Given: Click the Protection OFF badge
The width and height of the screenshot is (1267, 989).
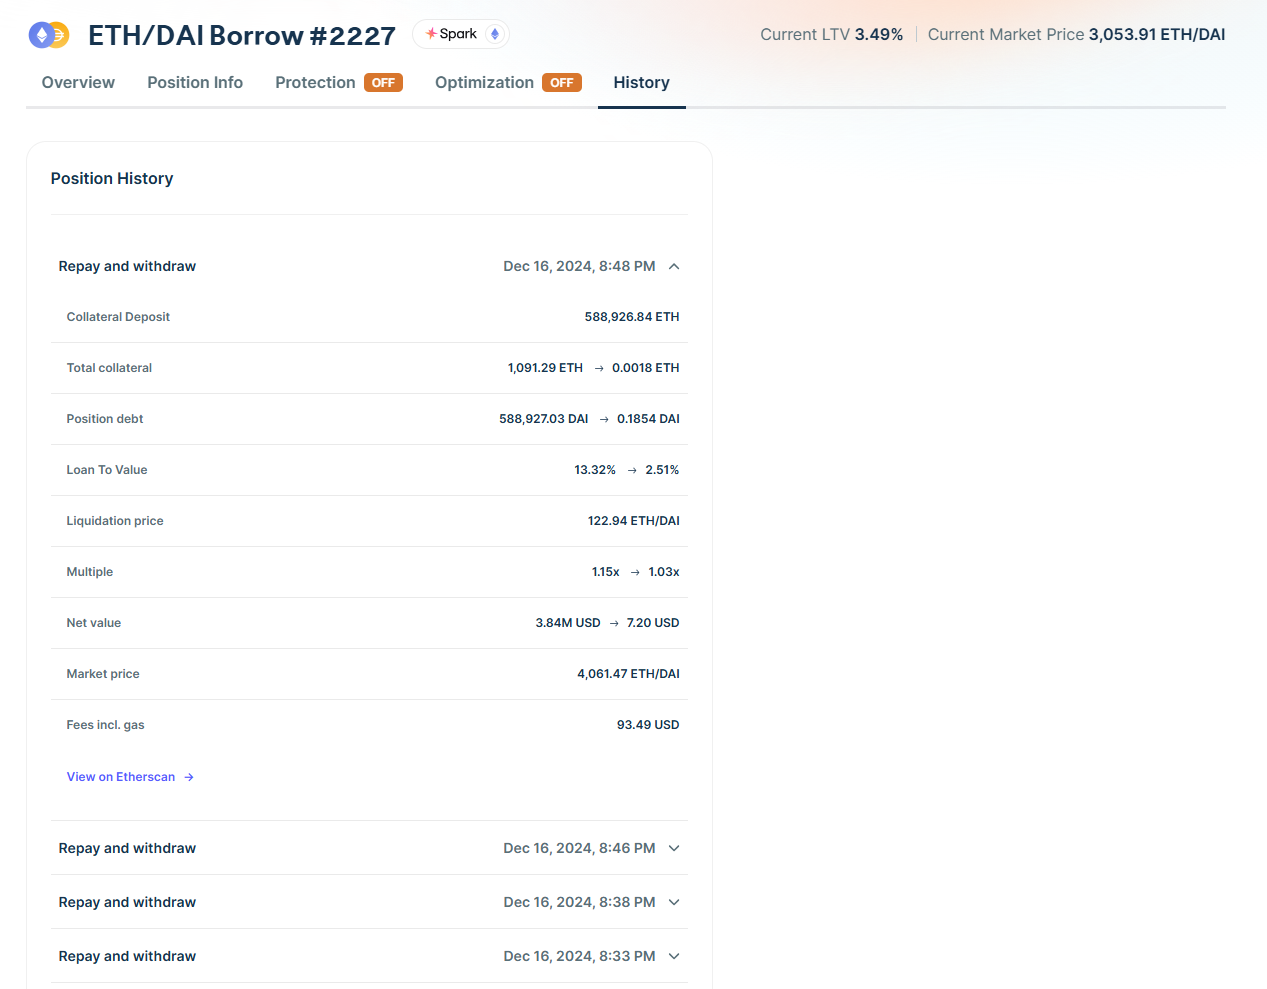Looking at the screenshot, I should [x=383, y=83].
